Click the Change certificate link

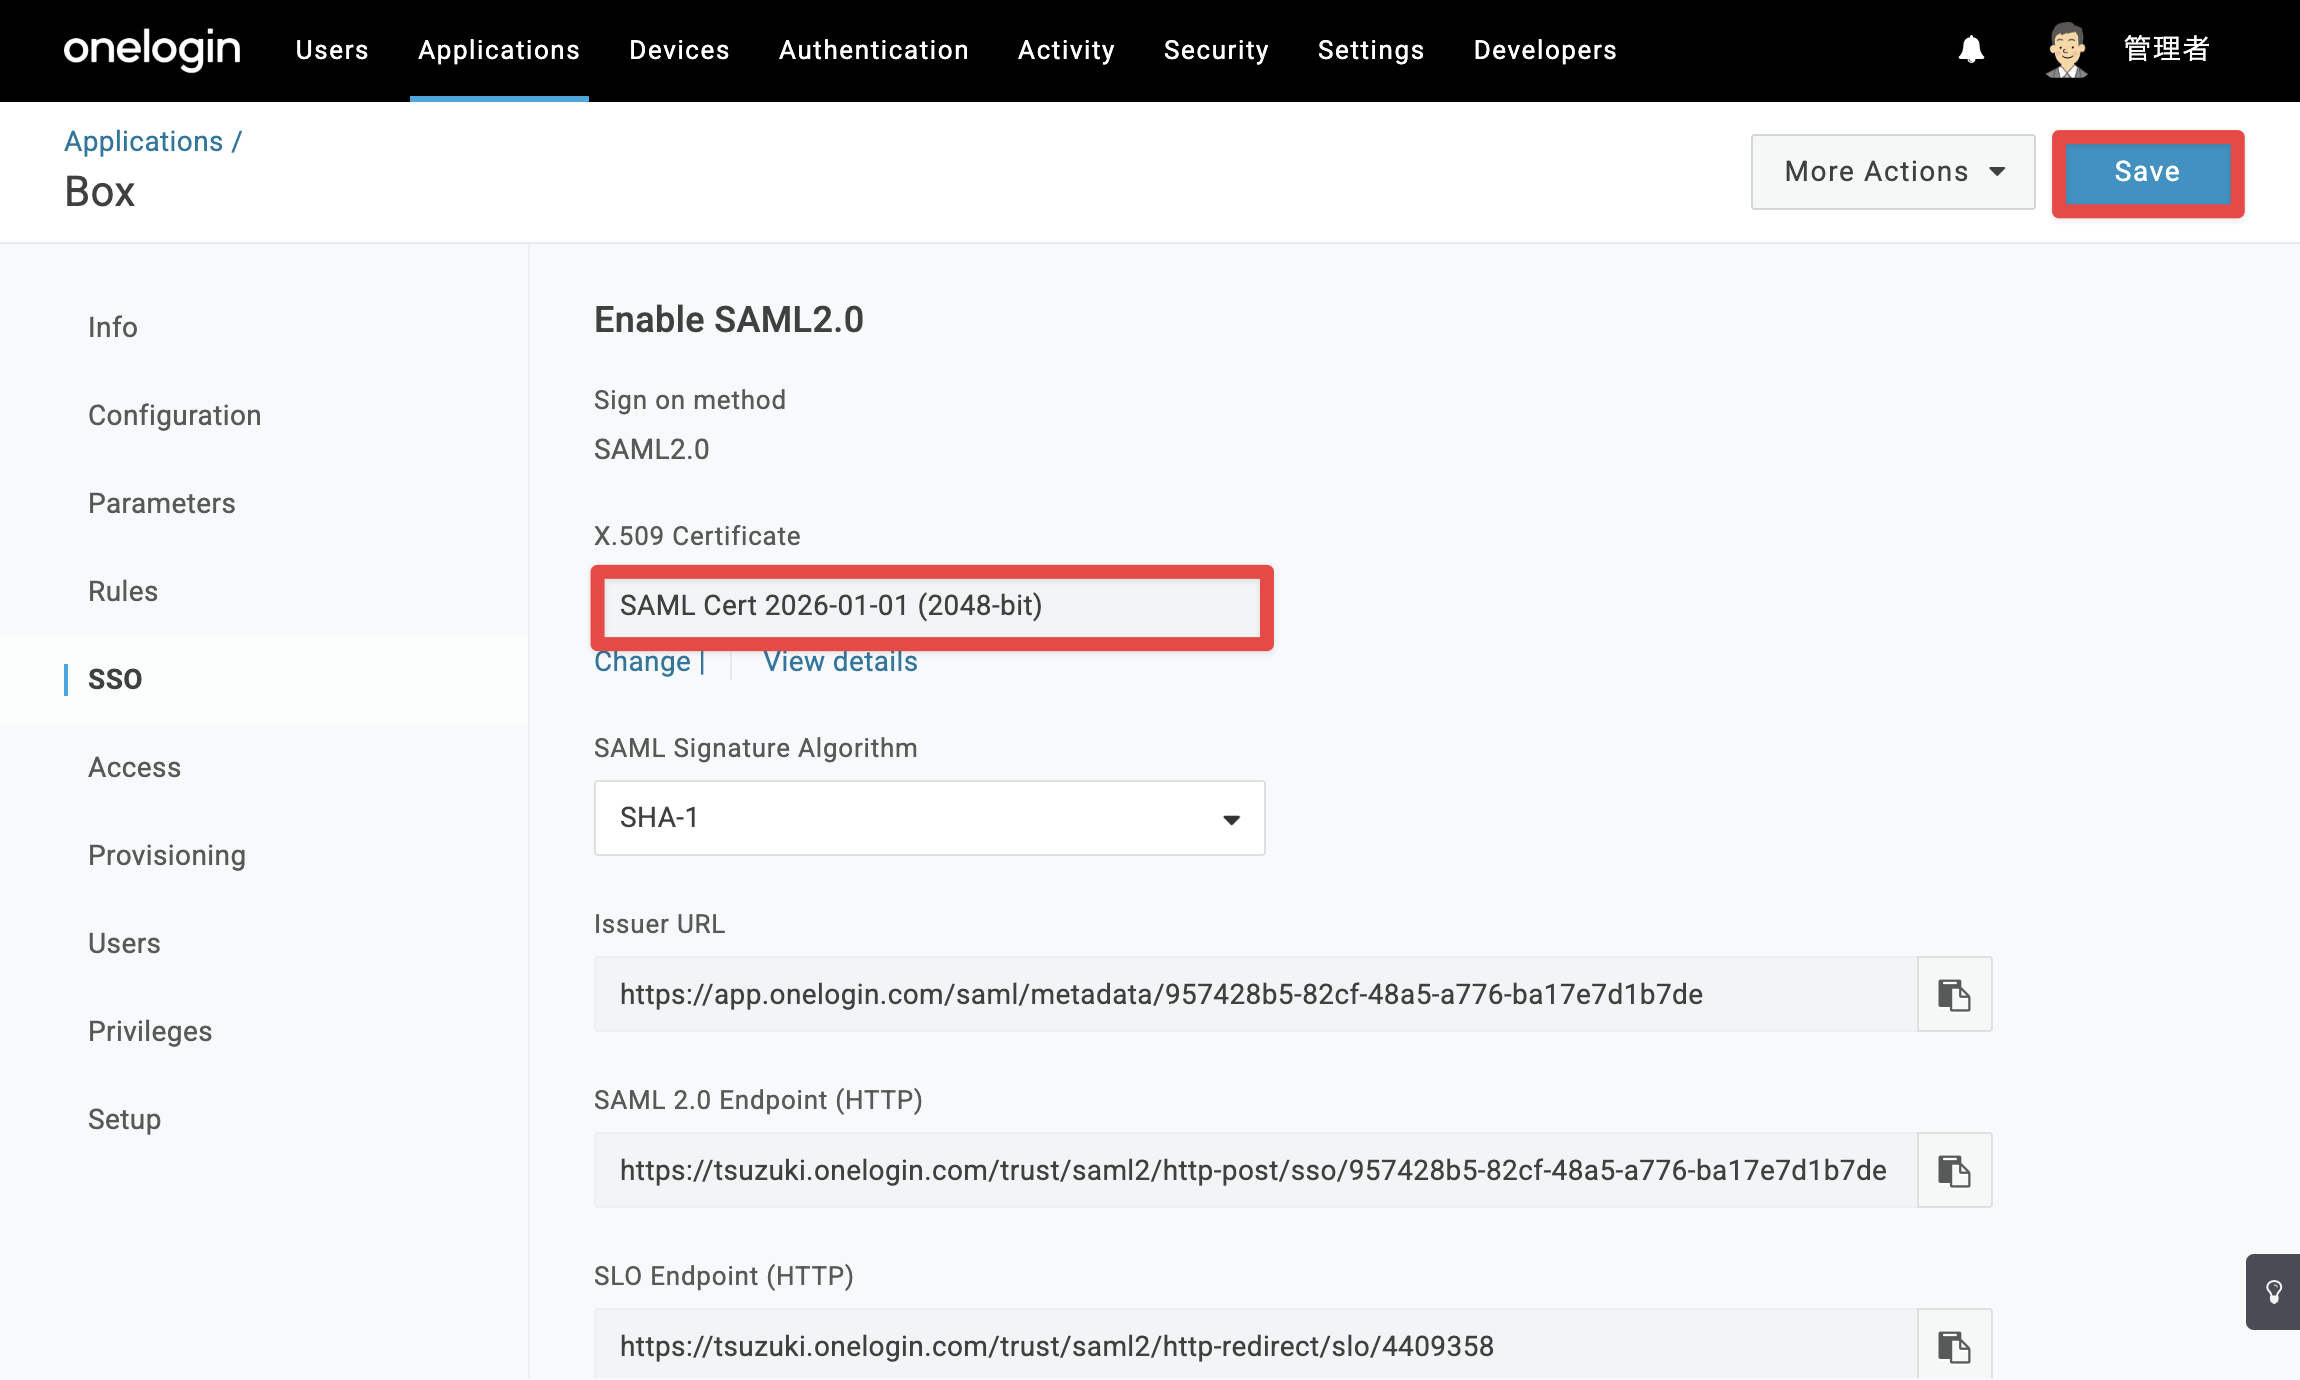click(x=642, y=662)
